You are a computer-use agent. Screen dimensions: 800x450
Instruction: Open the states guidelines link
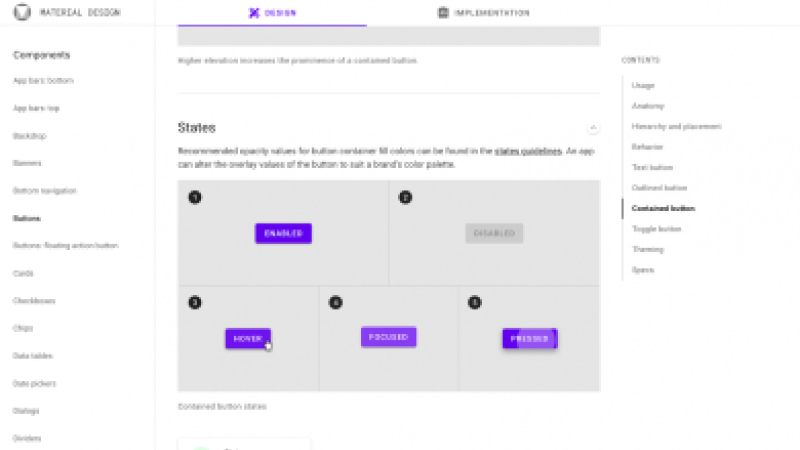[528, 151]
